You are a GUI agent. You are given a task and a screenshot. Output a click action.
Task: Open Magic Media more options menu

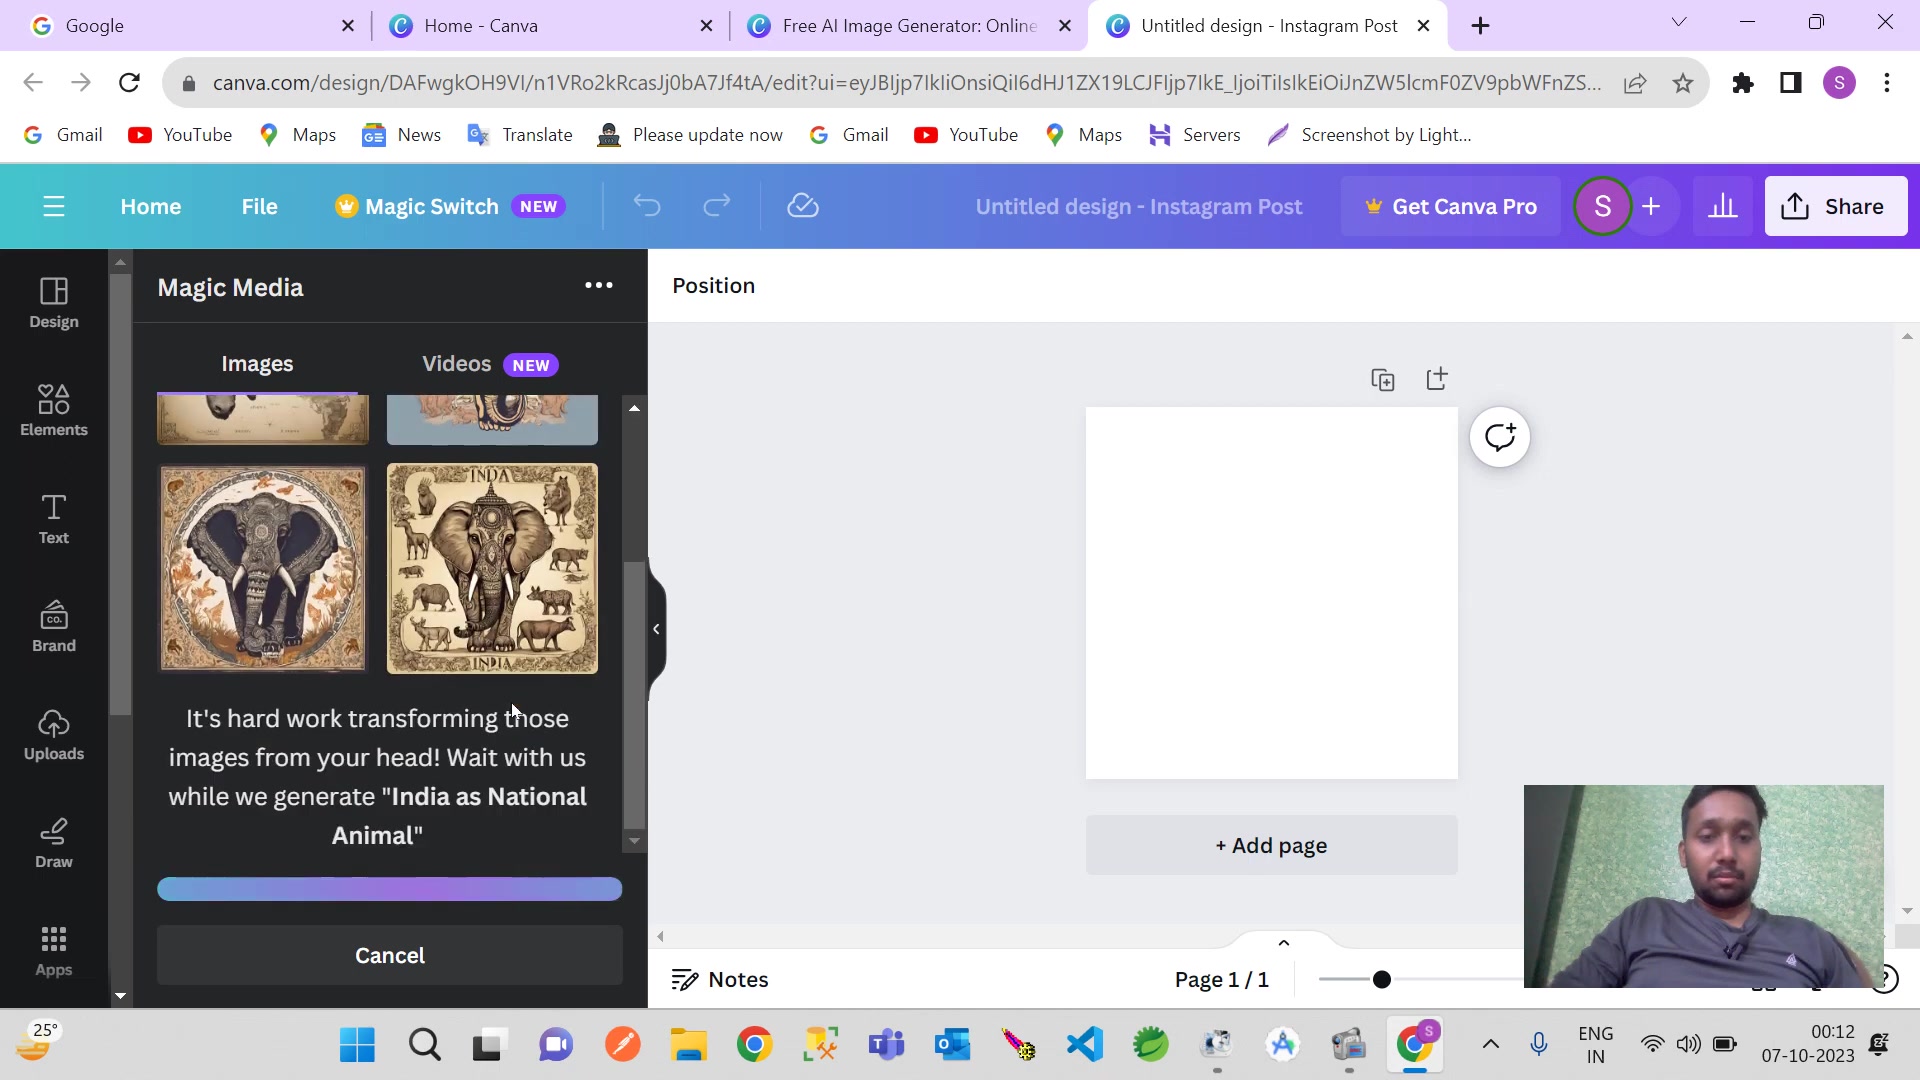599,286
